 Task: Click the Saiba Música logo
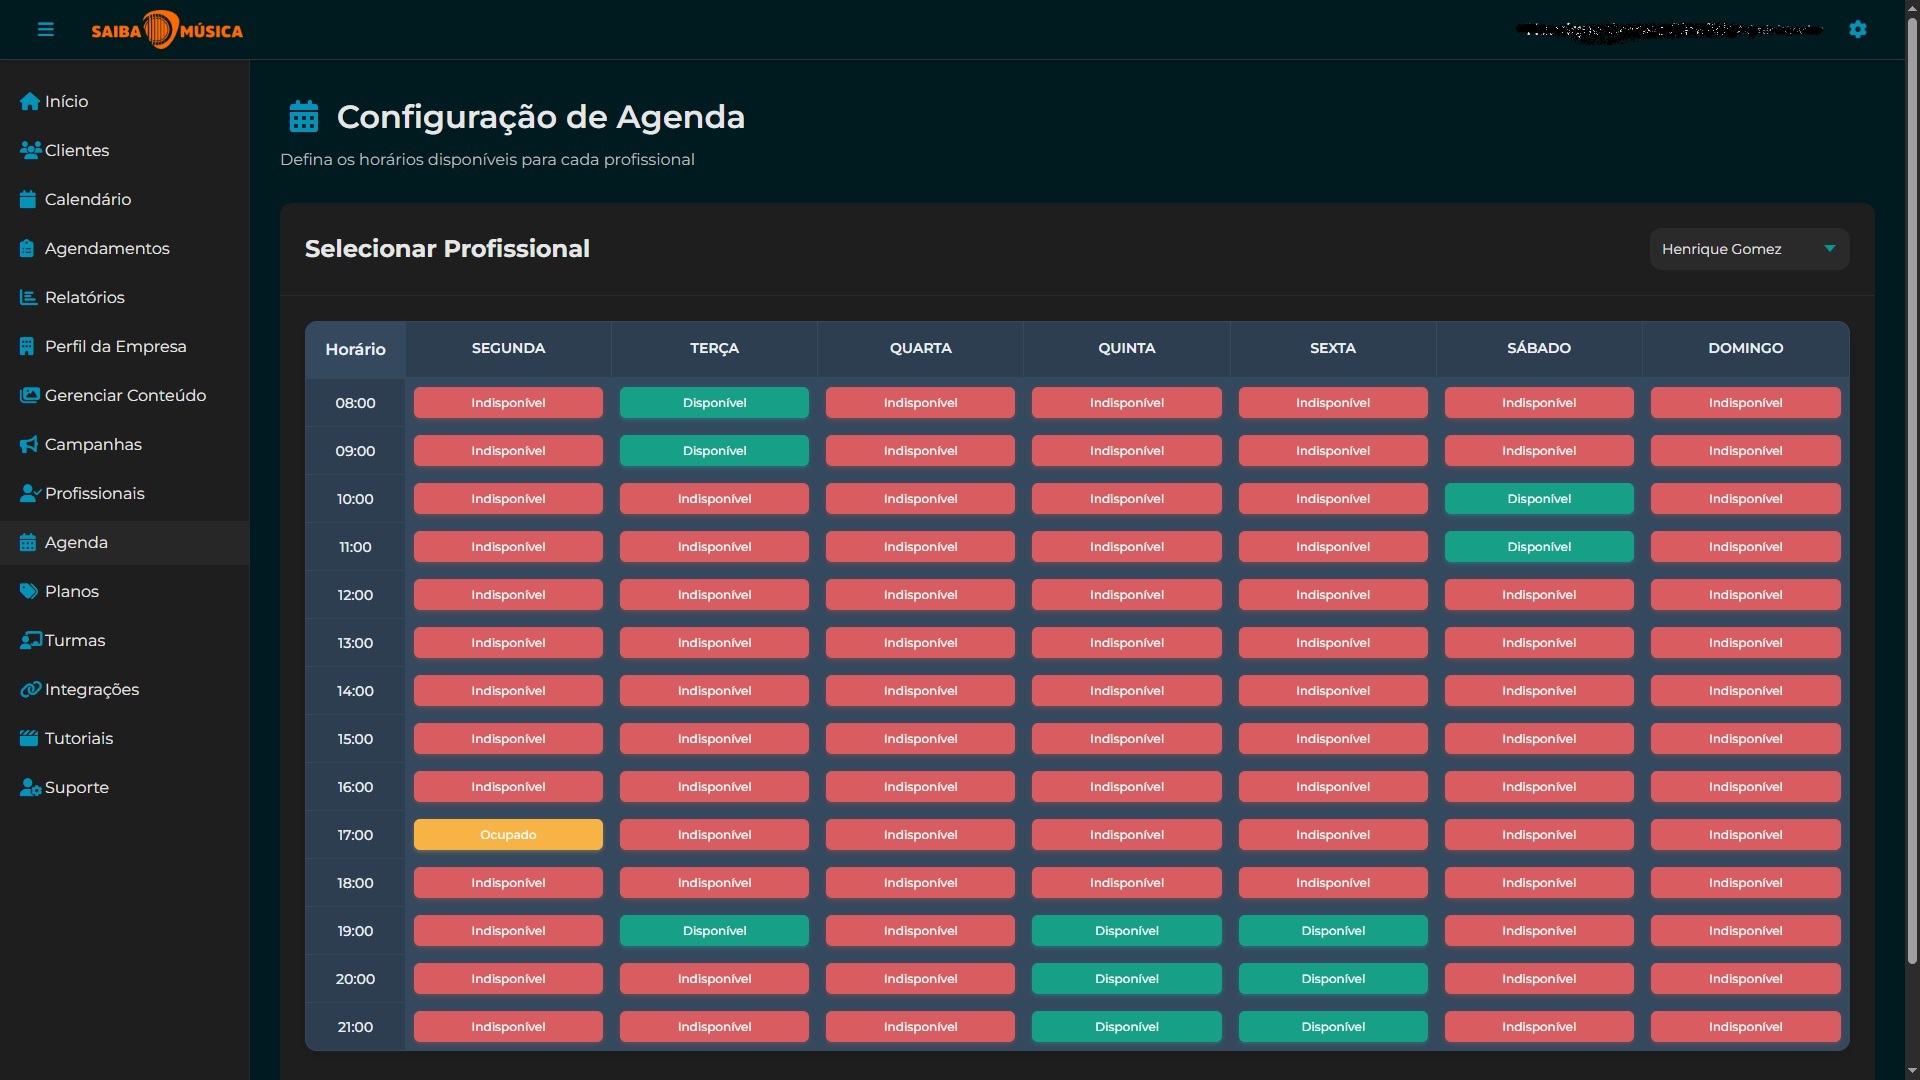(x=167, y=30)
